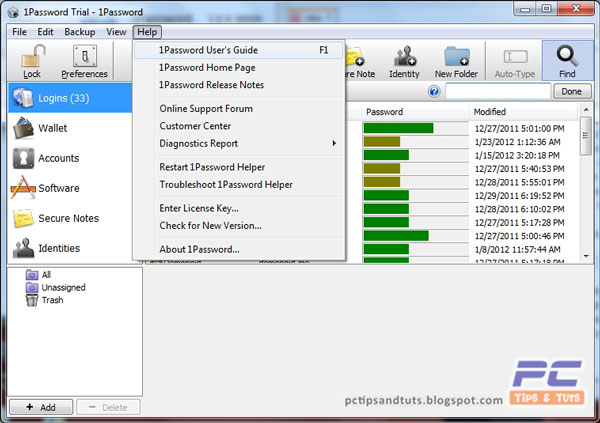Click the Add button at bottom left
Viewport: 600px width, 423px height.
point(41,407)
